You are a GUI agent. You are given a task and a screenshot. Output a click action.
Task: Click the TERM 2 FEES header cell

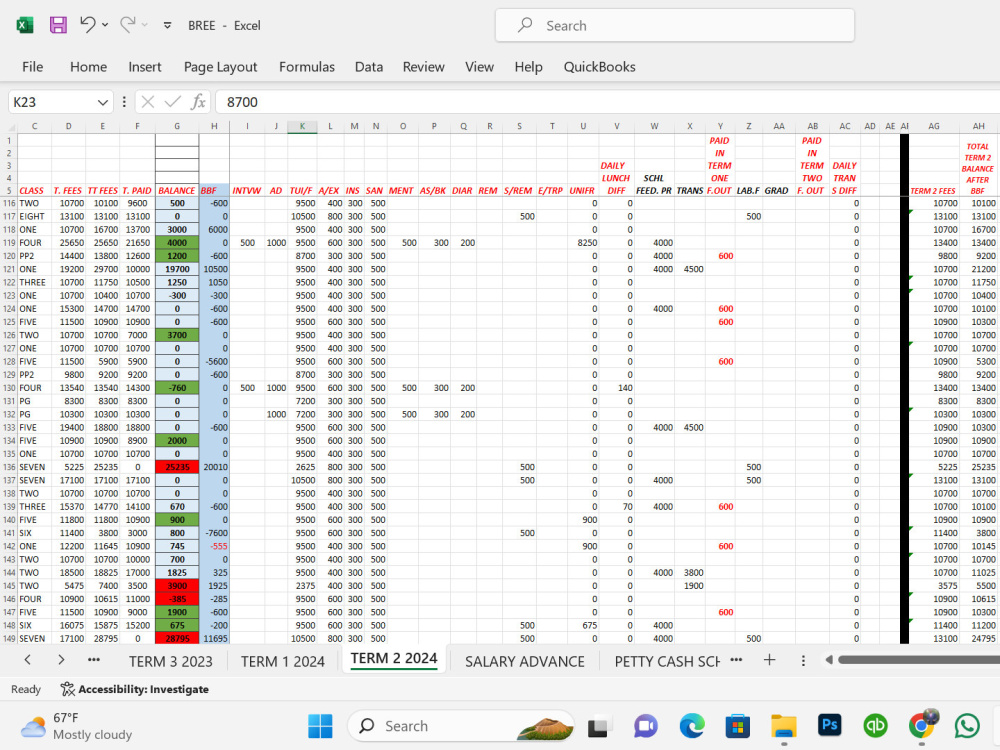tap(934, 191)
